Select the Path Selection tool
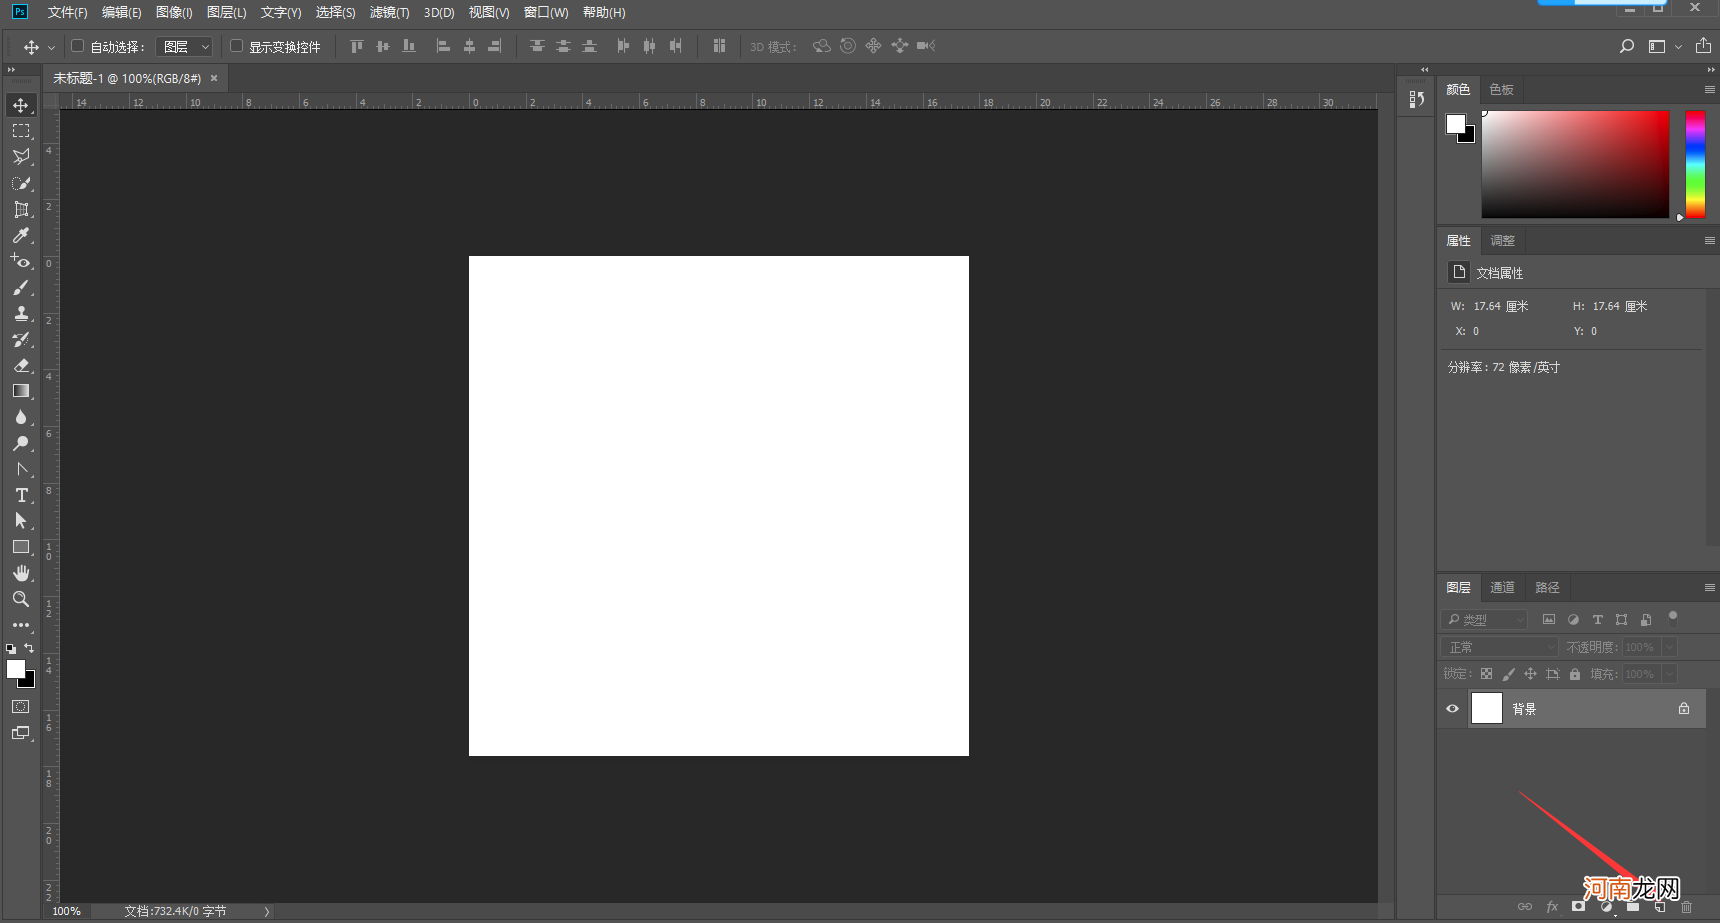Image resolution: width=1720 pixels, height=923 pixels. (x=21, y=521)
